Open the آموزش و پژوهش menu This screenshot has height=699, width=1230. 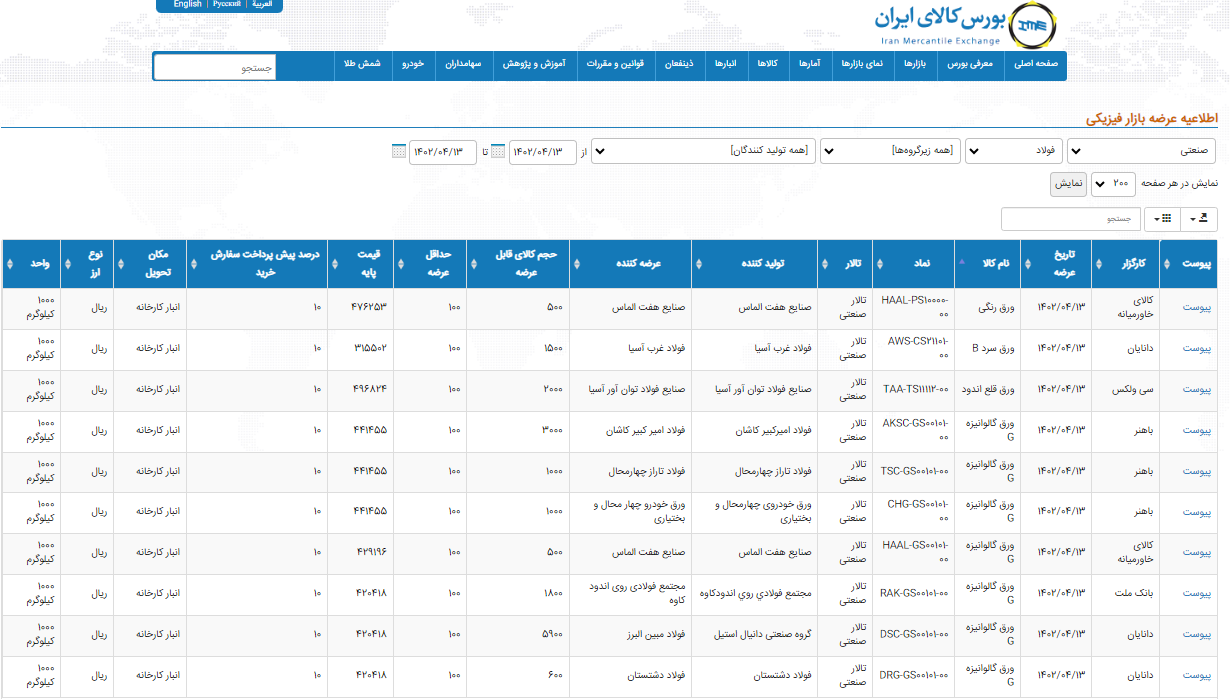pyautogui.click(x=533, y=65)
